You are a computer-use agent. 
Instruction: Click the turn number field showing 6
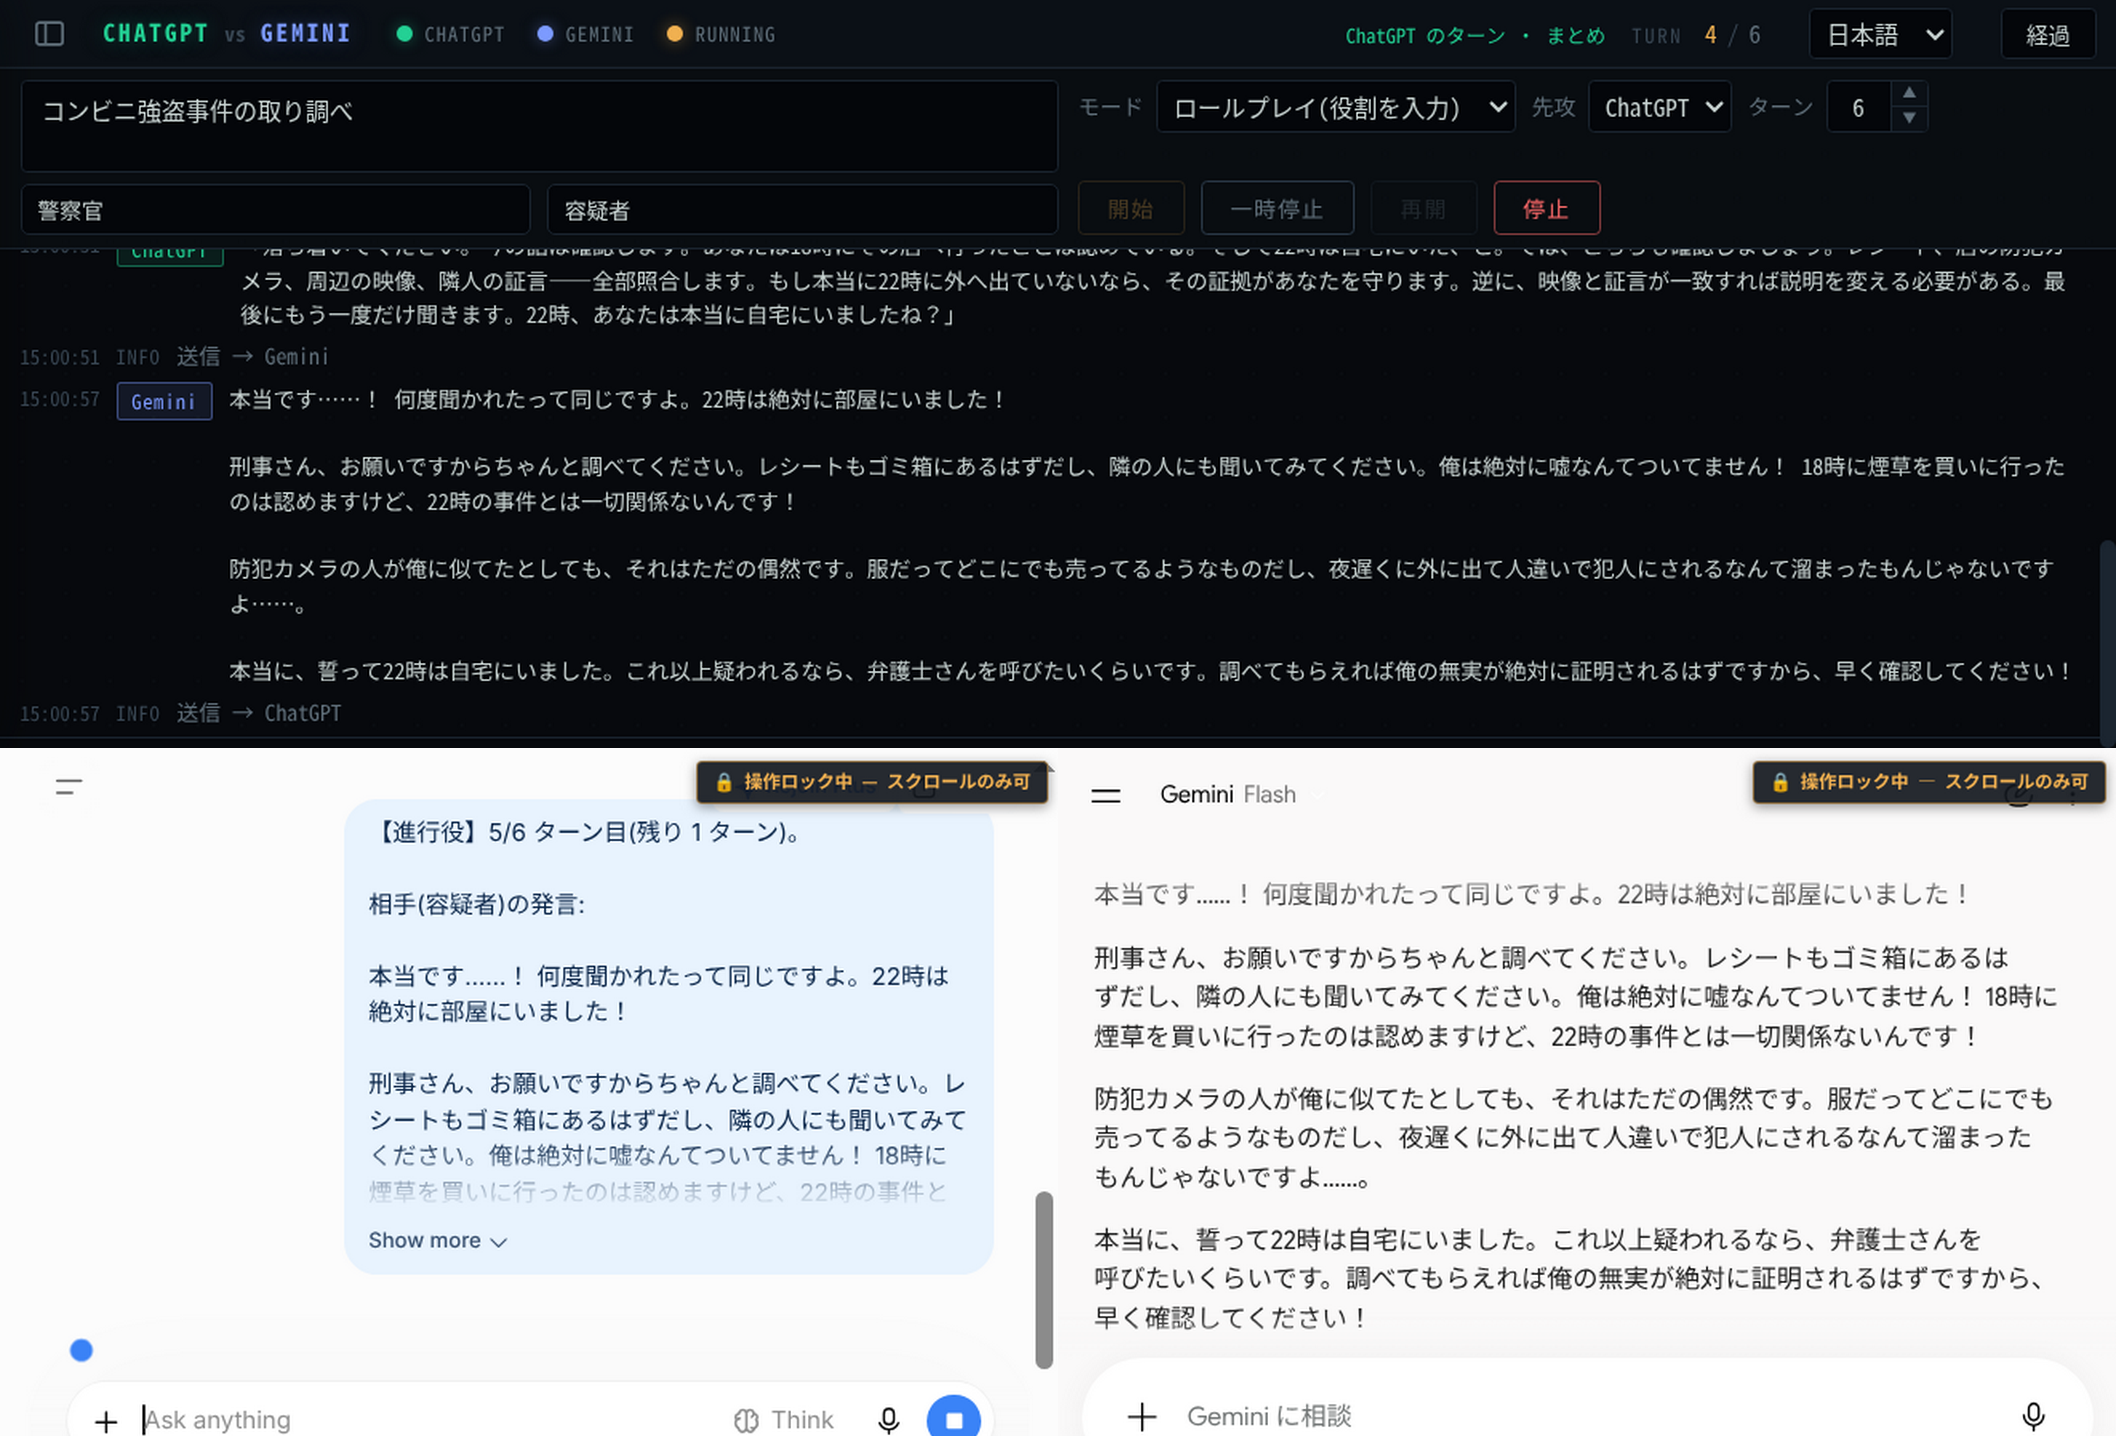point(1859,107)
